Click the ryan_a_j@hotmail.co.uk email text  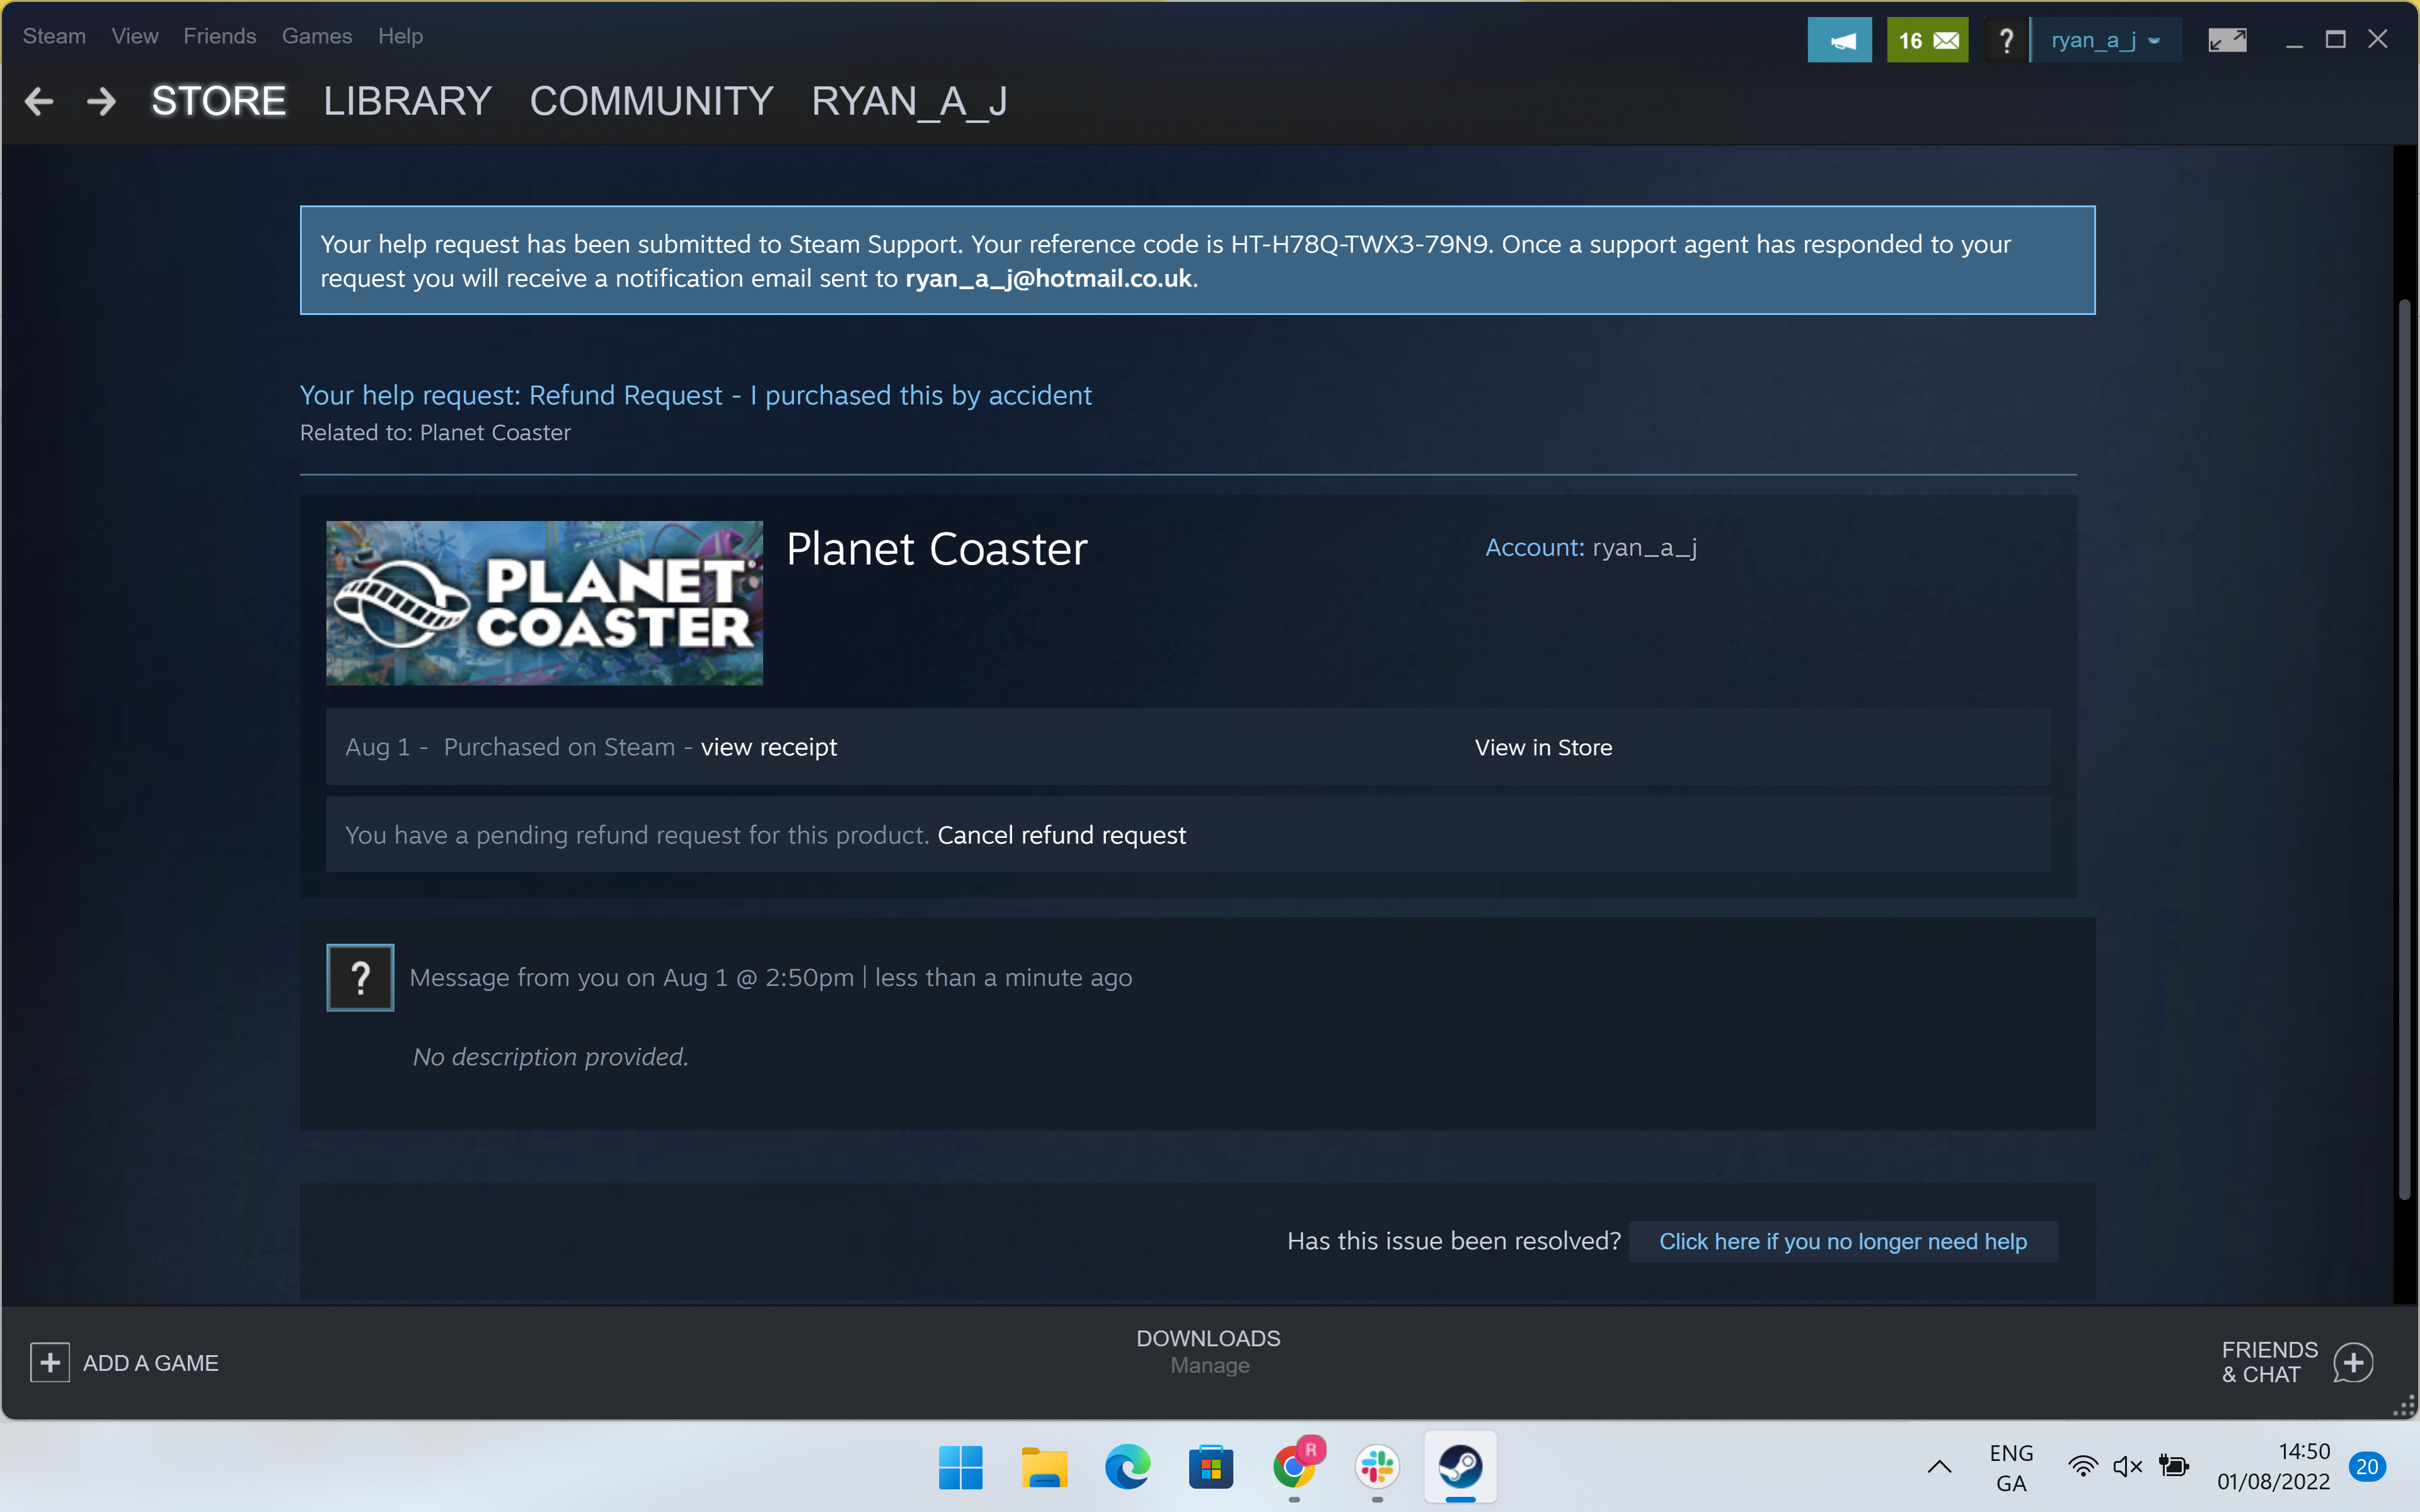click(x=1048, y=278)
